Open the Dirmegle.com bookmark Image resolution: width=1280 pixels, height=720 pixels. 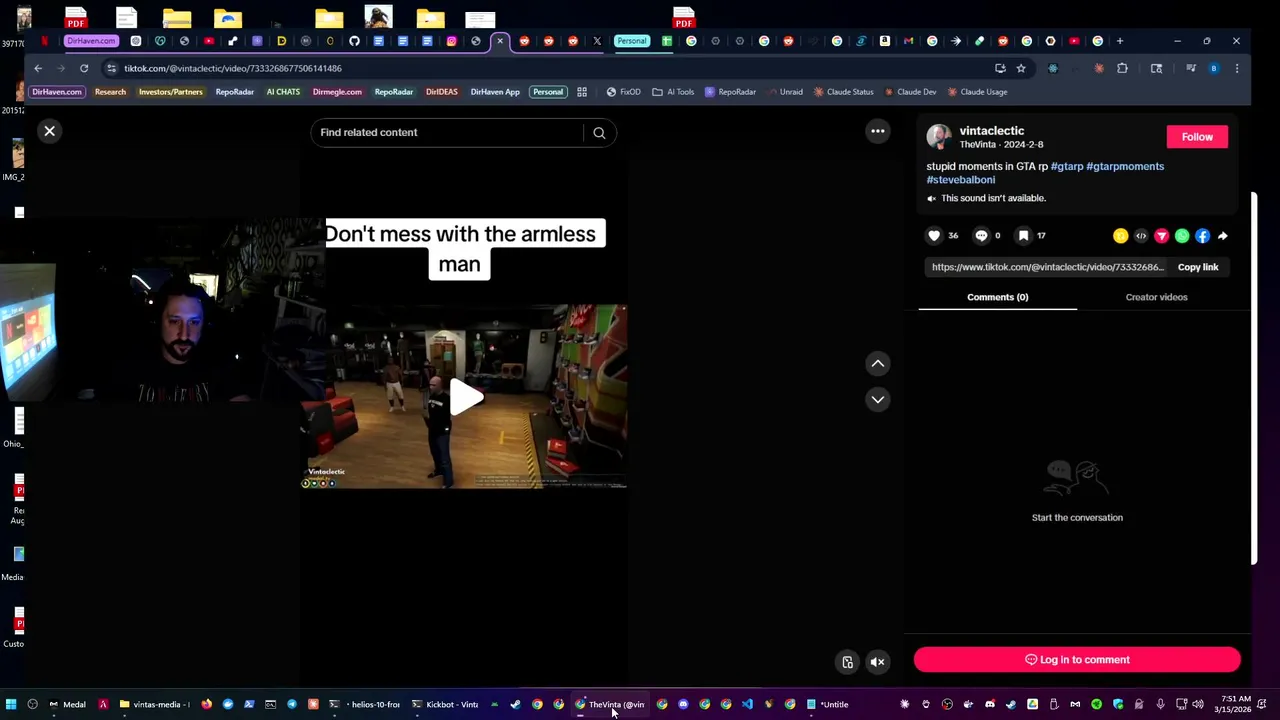tap(337, 92)
